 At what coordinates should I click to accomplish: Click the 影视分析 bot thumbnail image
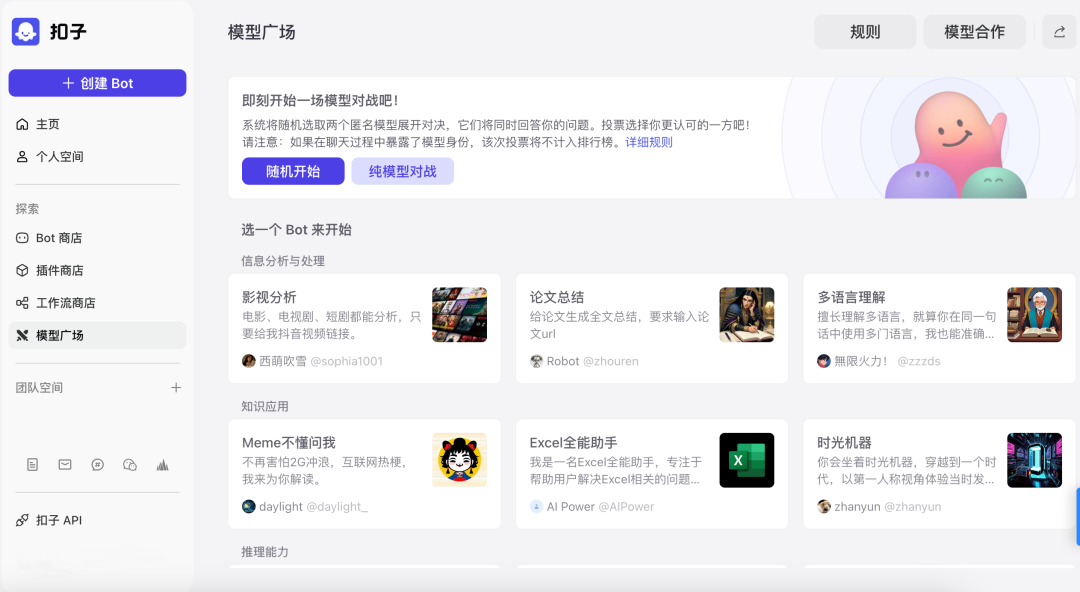[459, 313]
